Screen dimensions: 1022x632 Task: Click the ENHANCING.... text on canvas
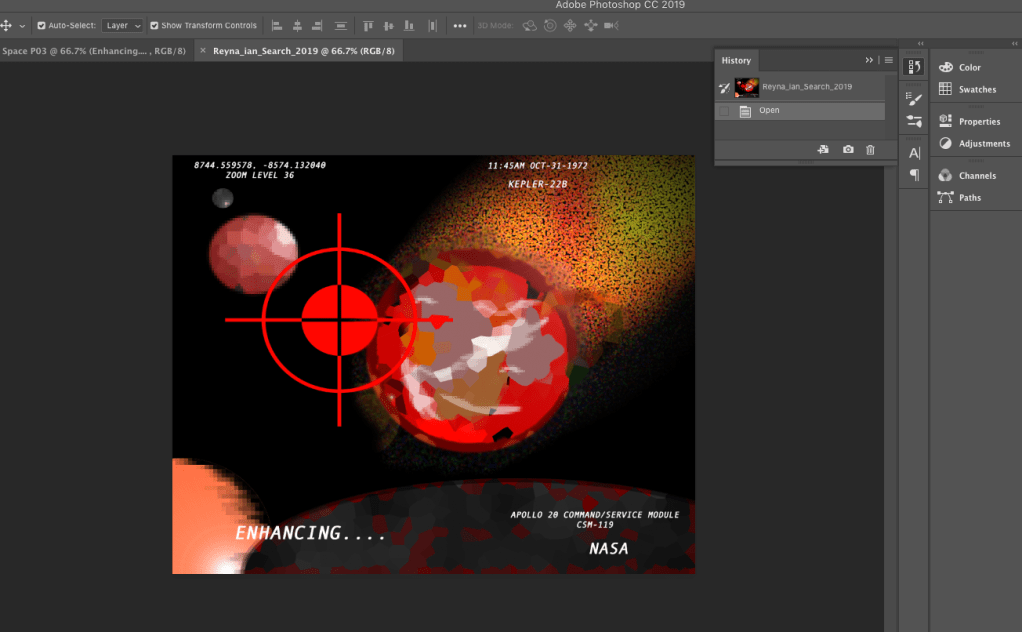pos(310,533)
